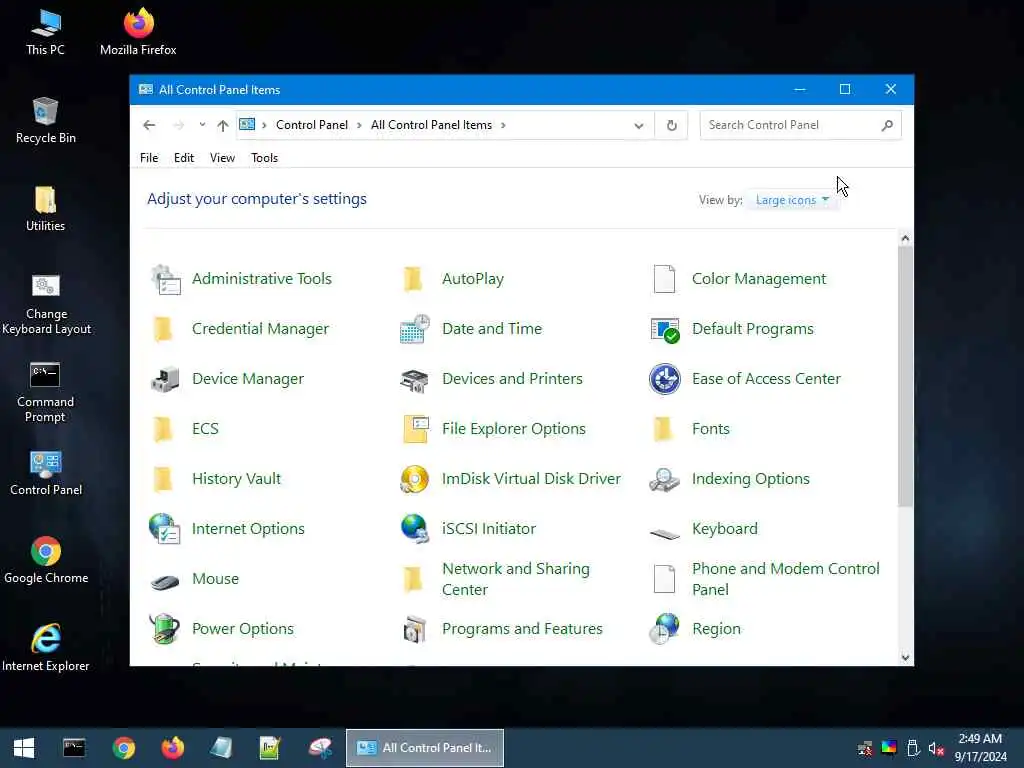Open History Vault icon

coord(163,479)
